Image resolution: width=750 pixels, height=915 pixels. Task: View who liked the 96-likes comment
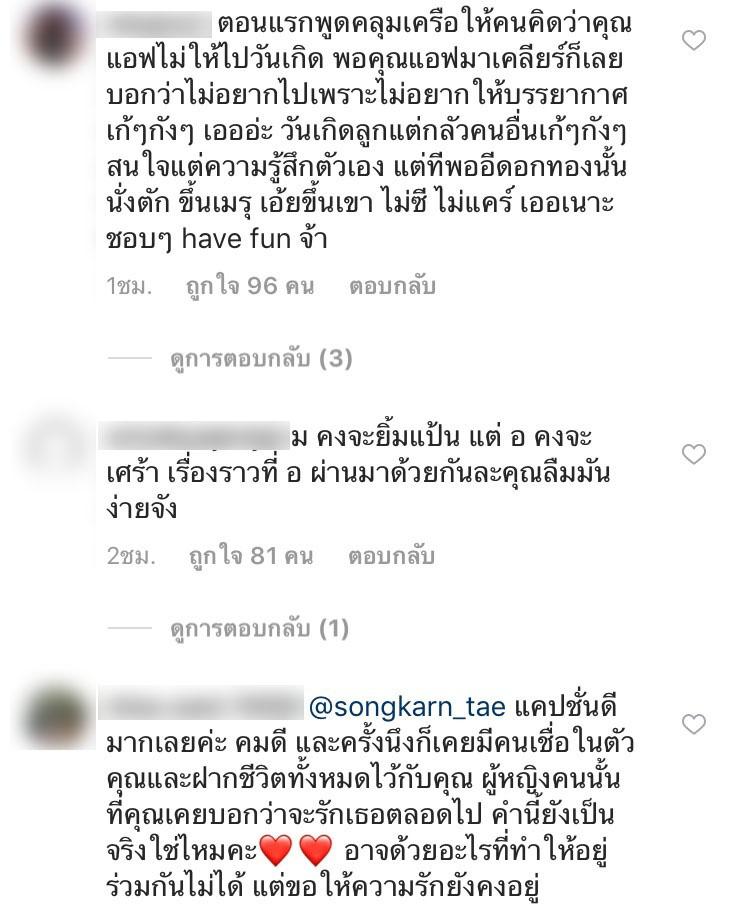pyautogui.click(x=250, y=286)
